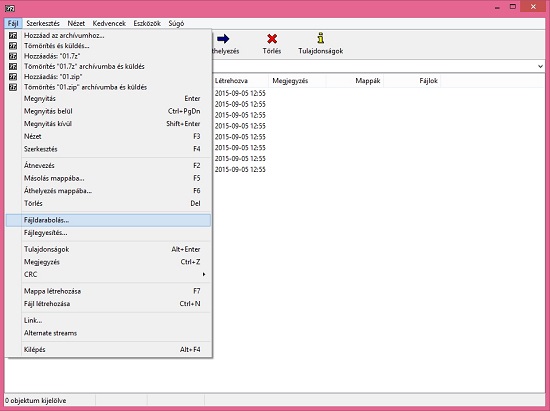Click the 7-Zip icon beside 'Hozzáadás: "01.zip"'
Image resolution: width=550 pixels, height=411 pixels.
13,76
